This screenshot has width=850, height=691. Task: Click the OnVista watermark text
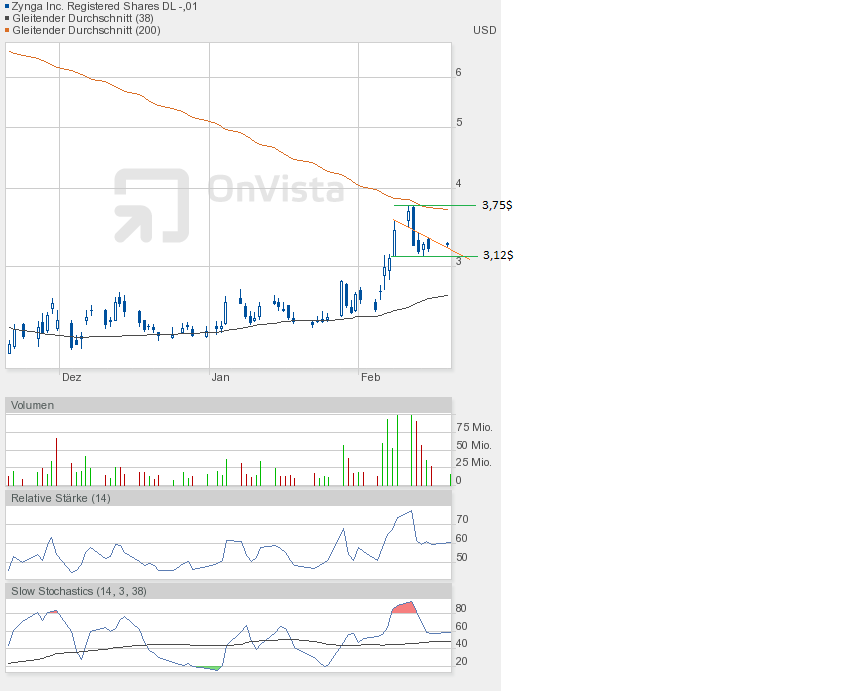(x=275, y=189)
